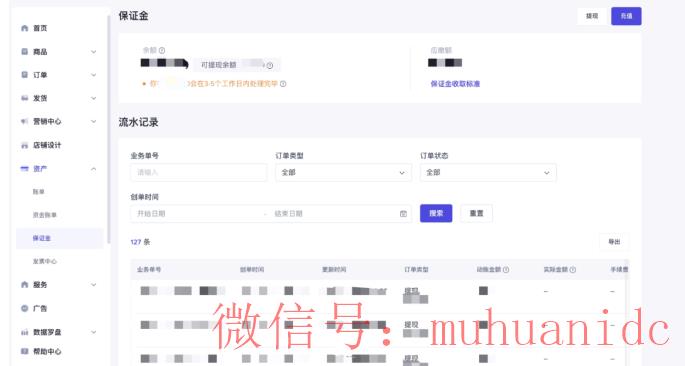This screenshot has height=366, width=685.
Task: Click the 创单时间 column header
Action: point(252,269)
